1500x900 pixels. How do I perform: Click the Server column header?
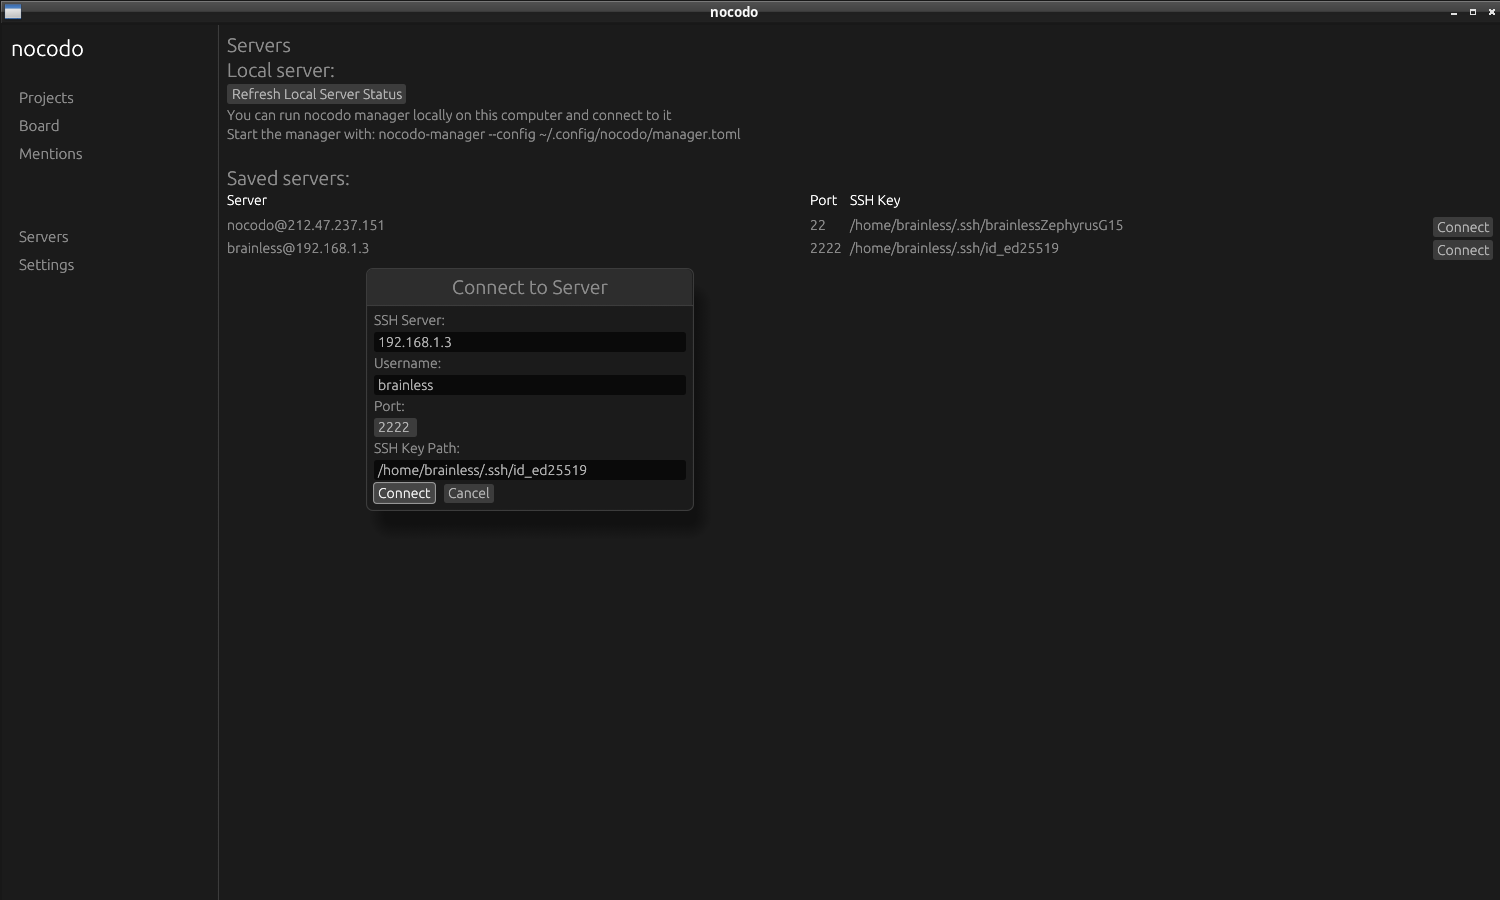tap(246, 200)
